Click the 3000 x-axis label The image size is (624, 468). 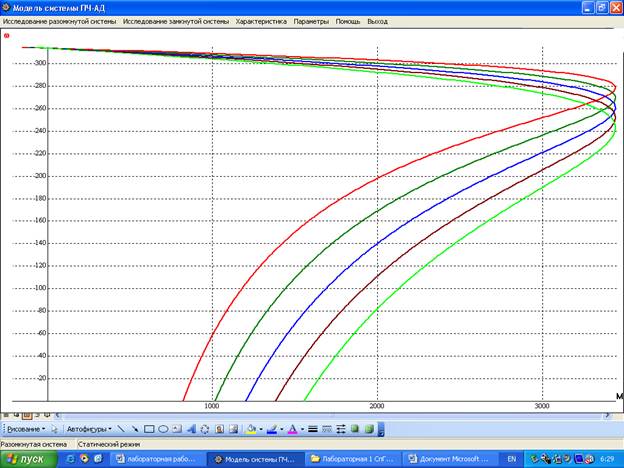542,406
